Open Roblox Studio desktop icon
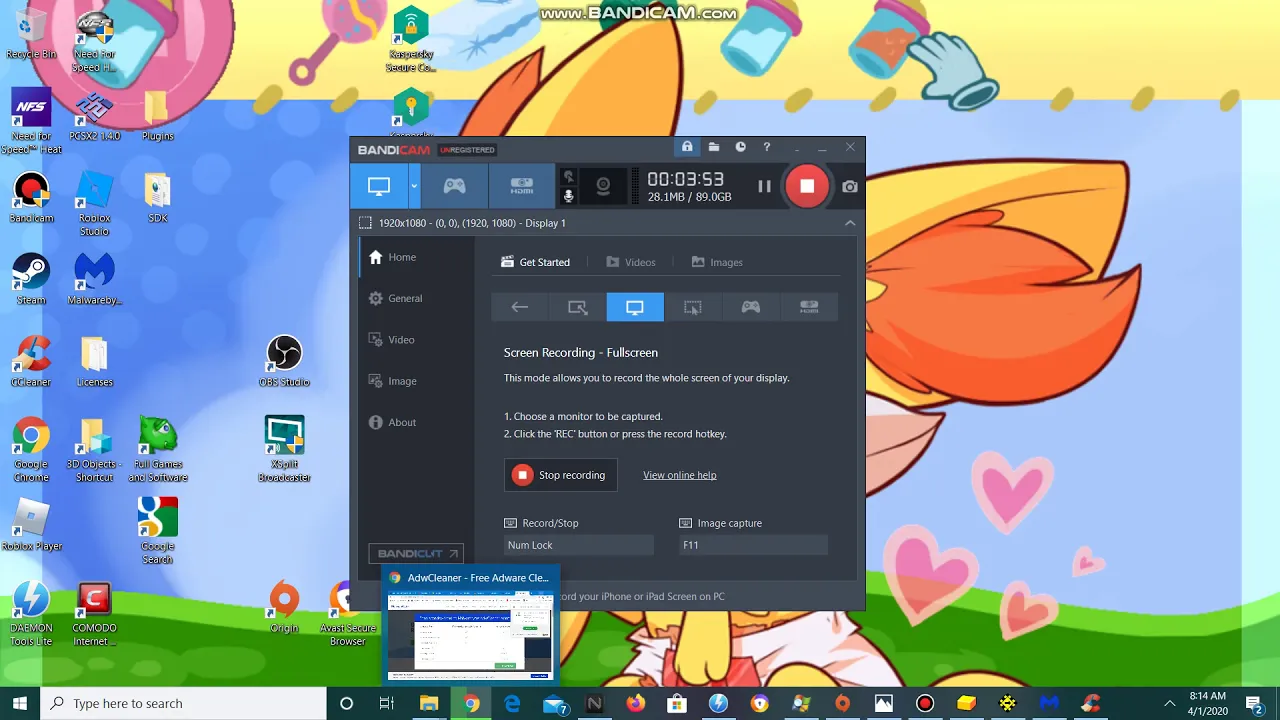Image resolution: width=1280 pixels, height=720 pixels. pos(94,205)
